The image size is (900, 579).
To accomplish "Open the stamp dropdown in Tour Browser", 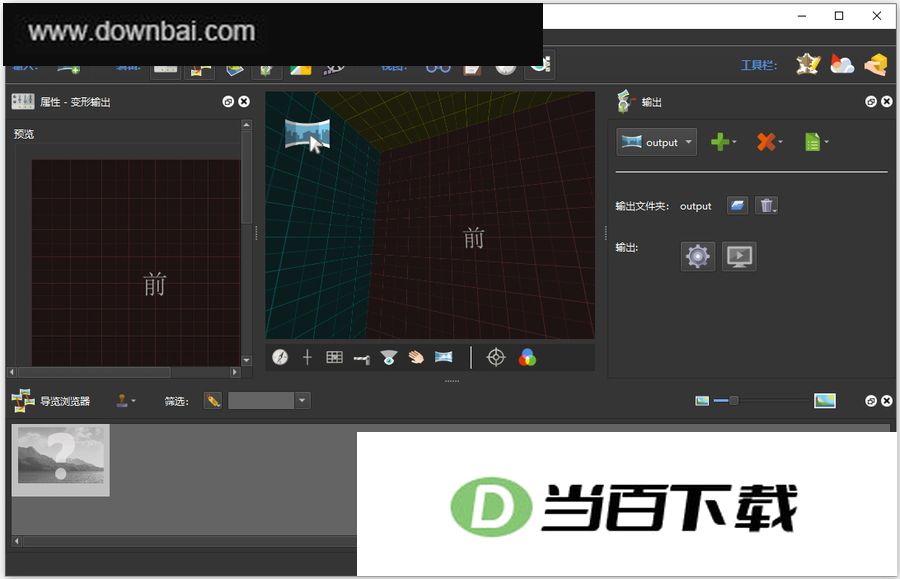I will click(x=125, y=400).
